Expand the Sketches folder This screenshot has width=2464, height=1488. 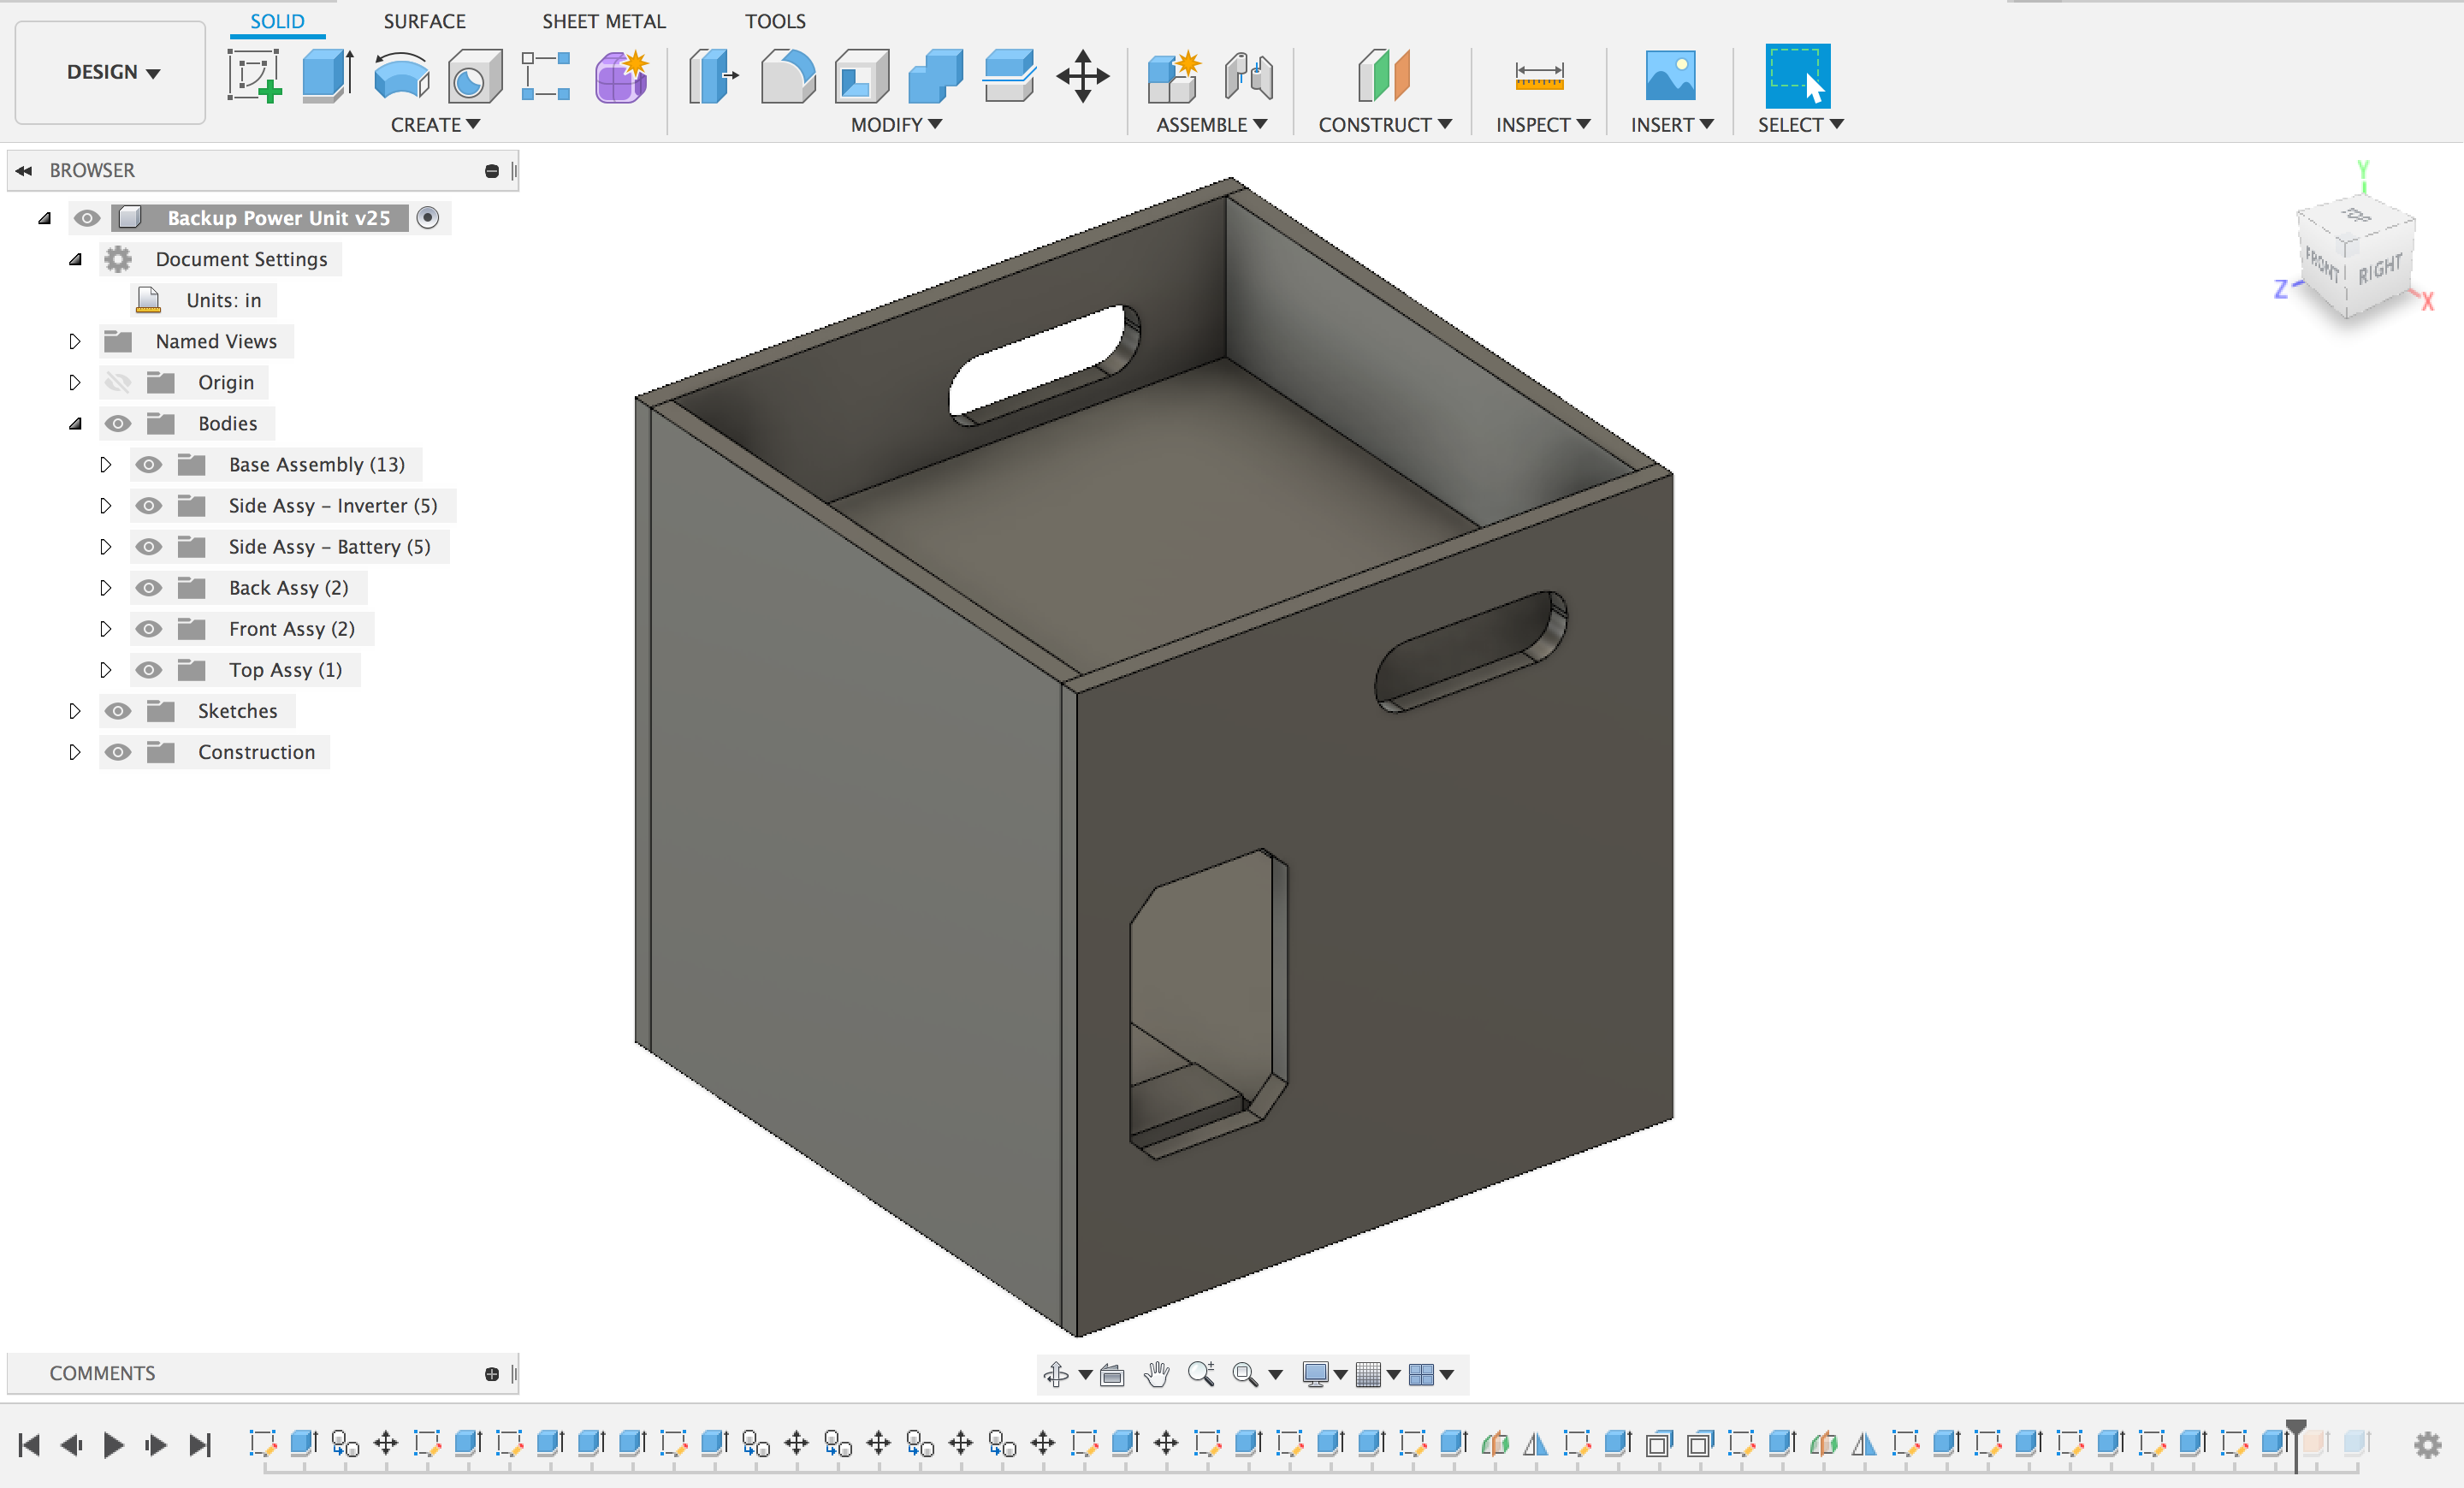click(x=75, y=711)
